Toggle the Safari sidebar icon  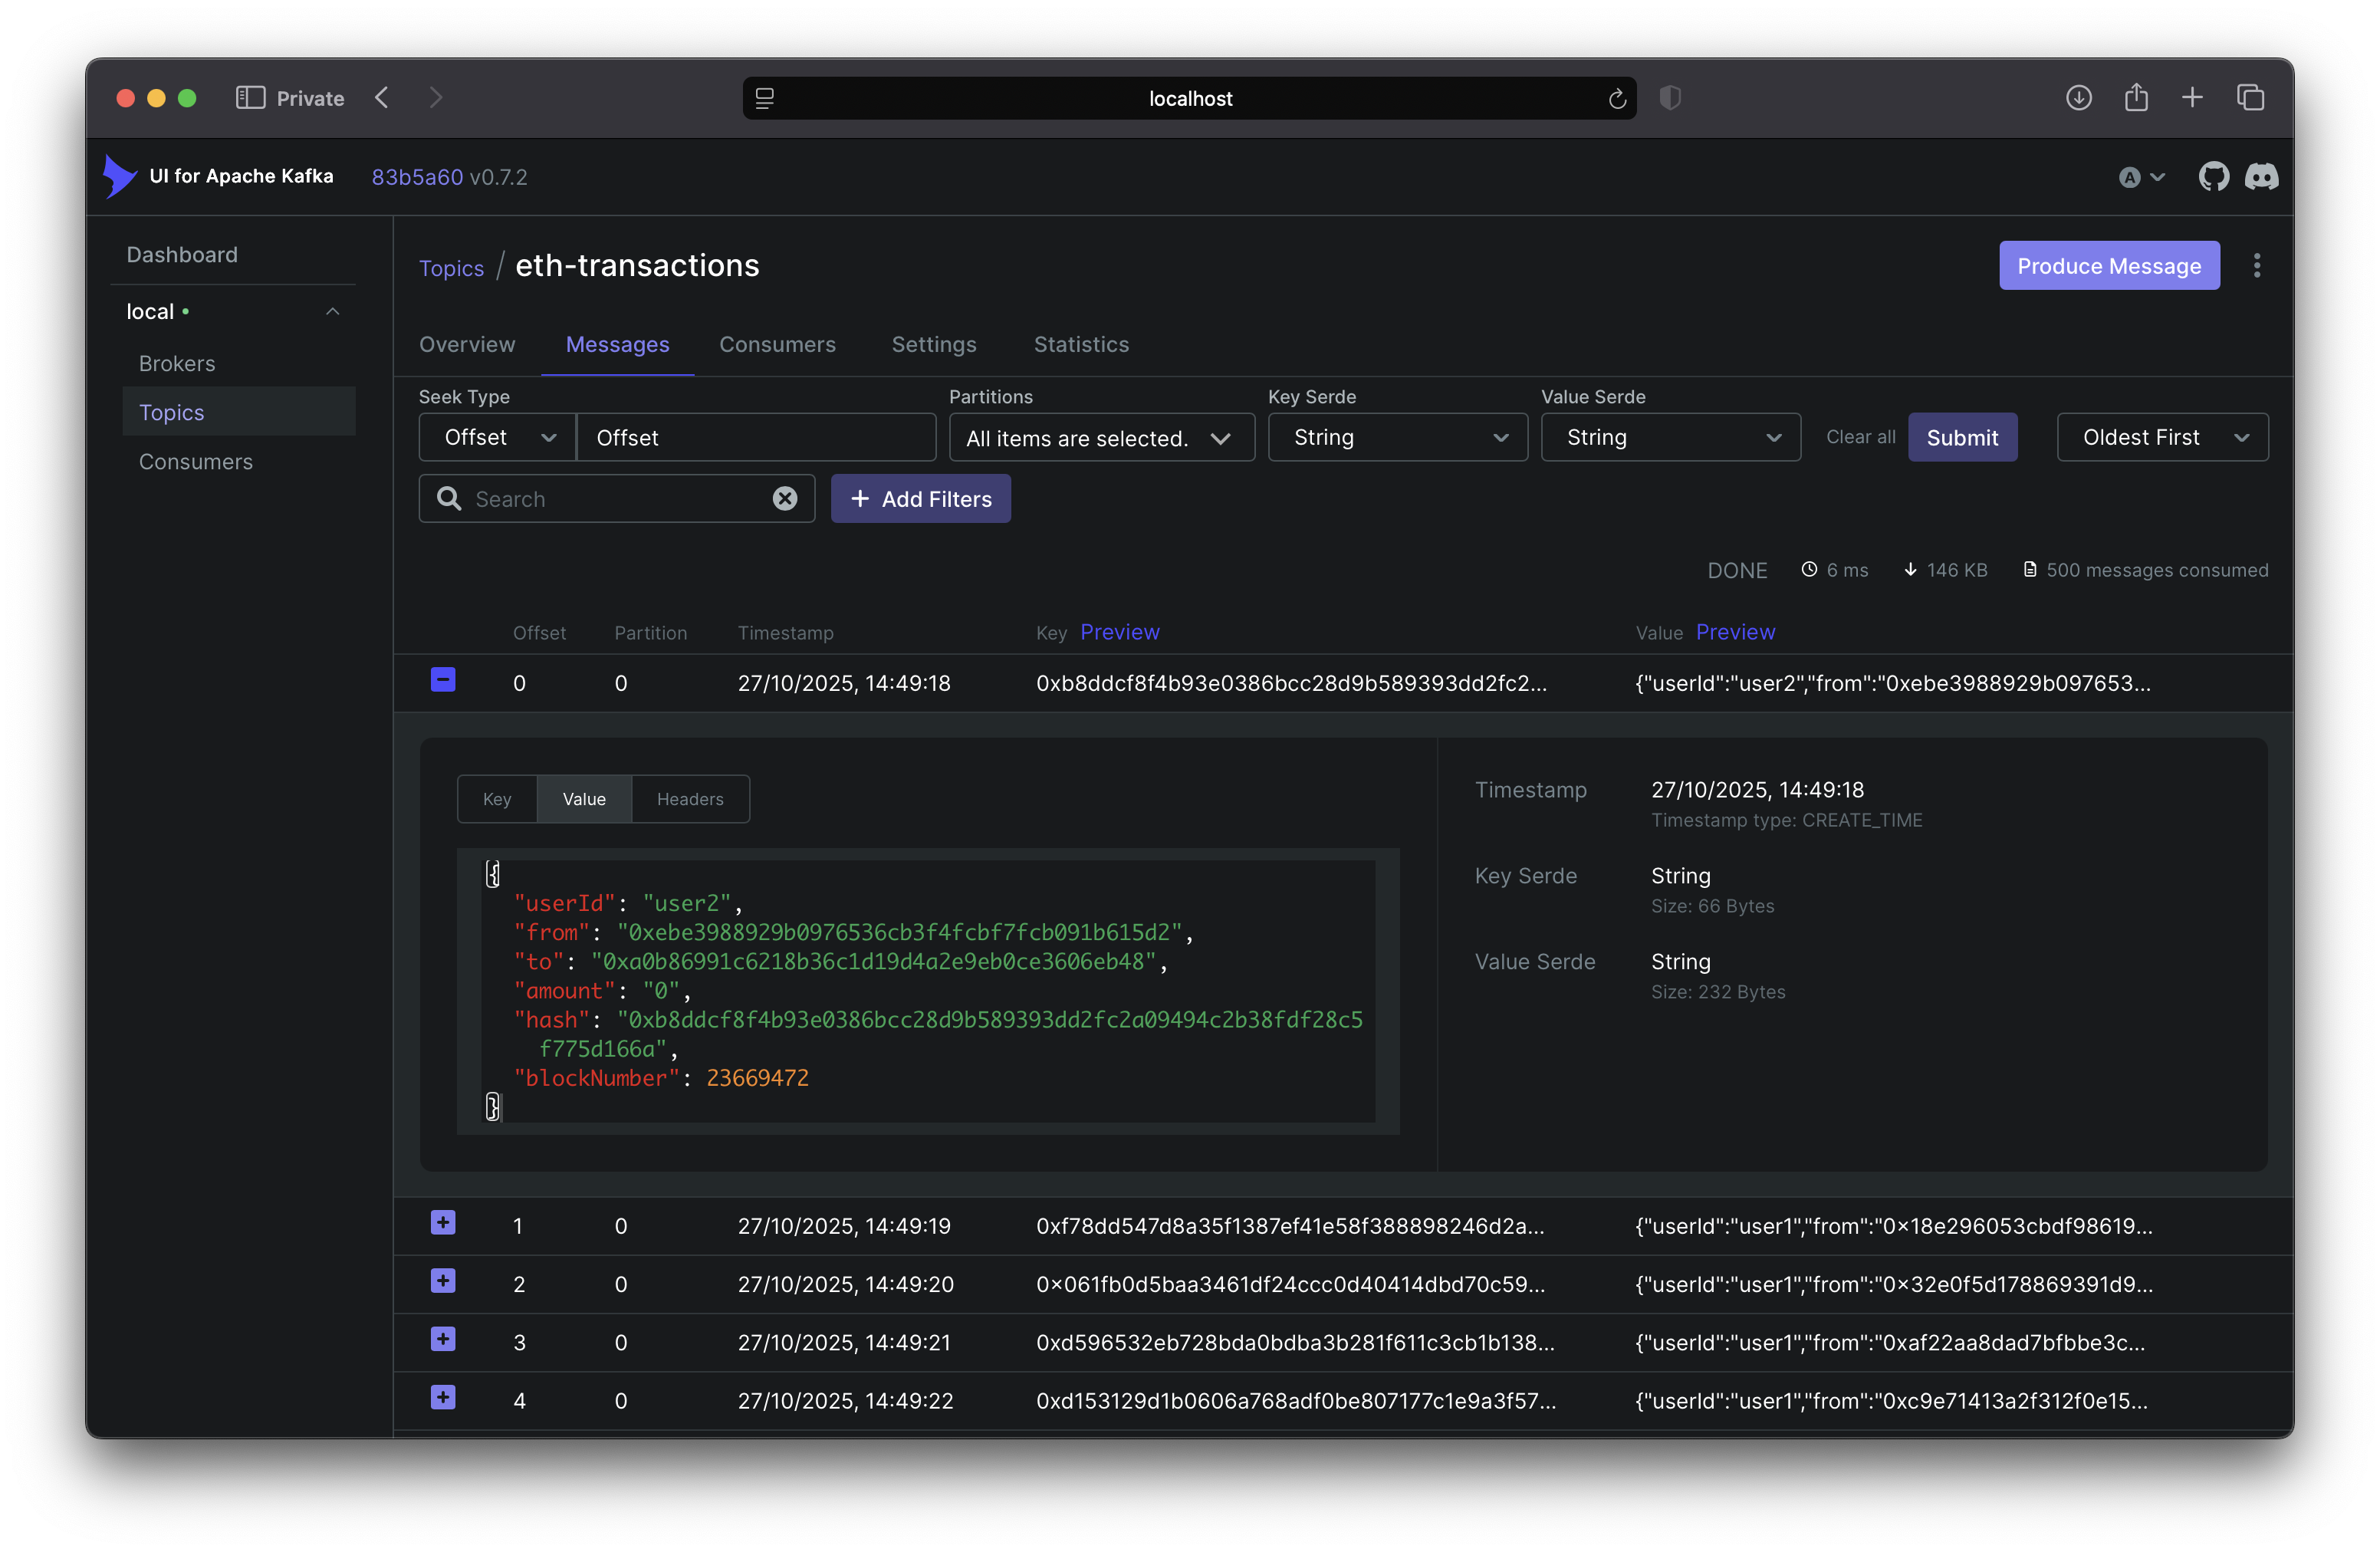coord(249,97)
